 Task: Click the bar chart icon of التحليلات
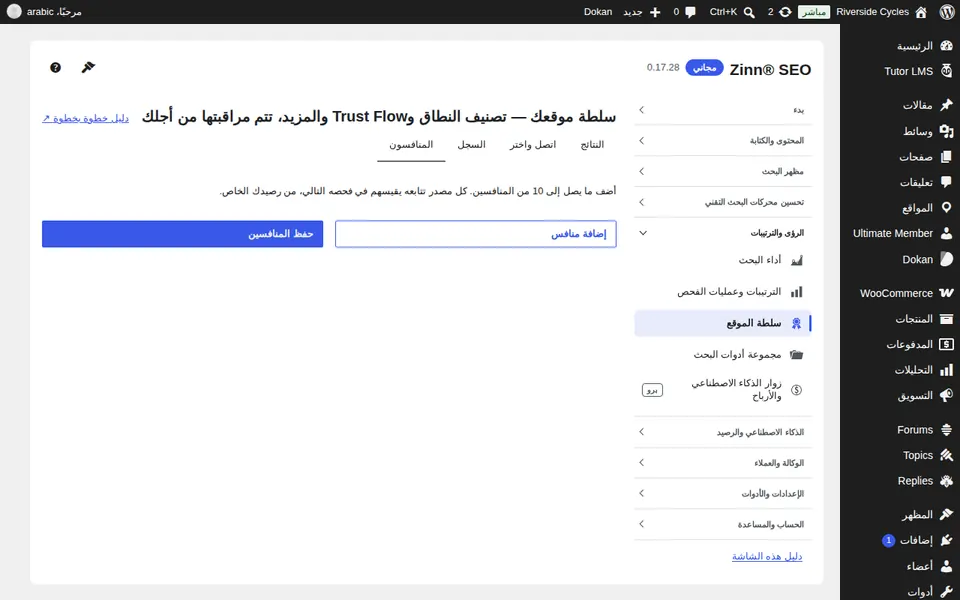point(947,370)
